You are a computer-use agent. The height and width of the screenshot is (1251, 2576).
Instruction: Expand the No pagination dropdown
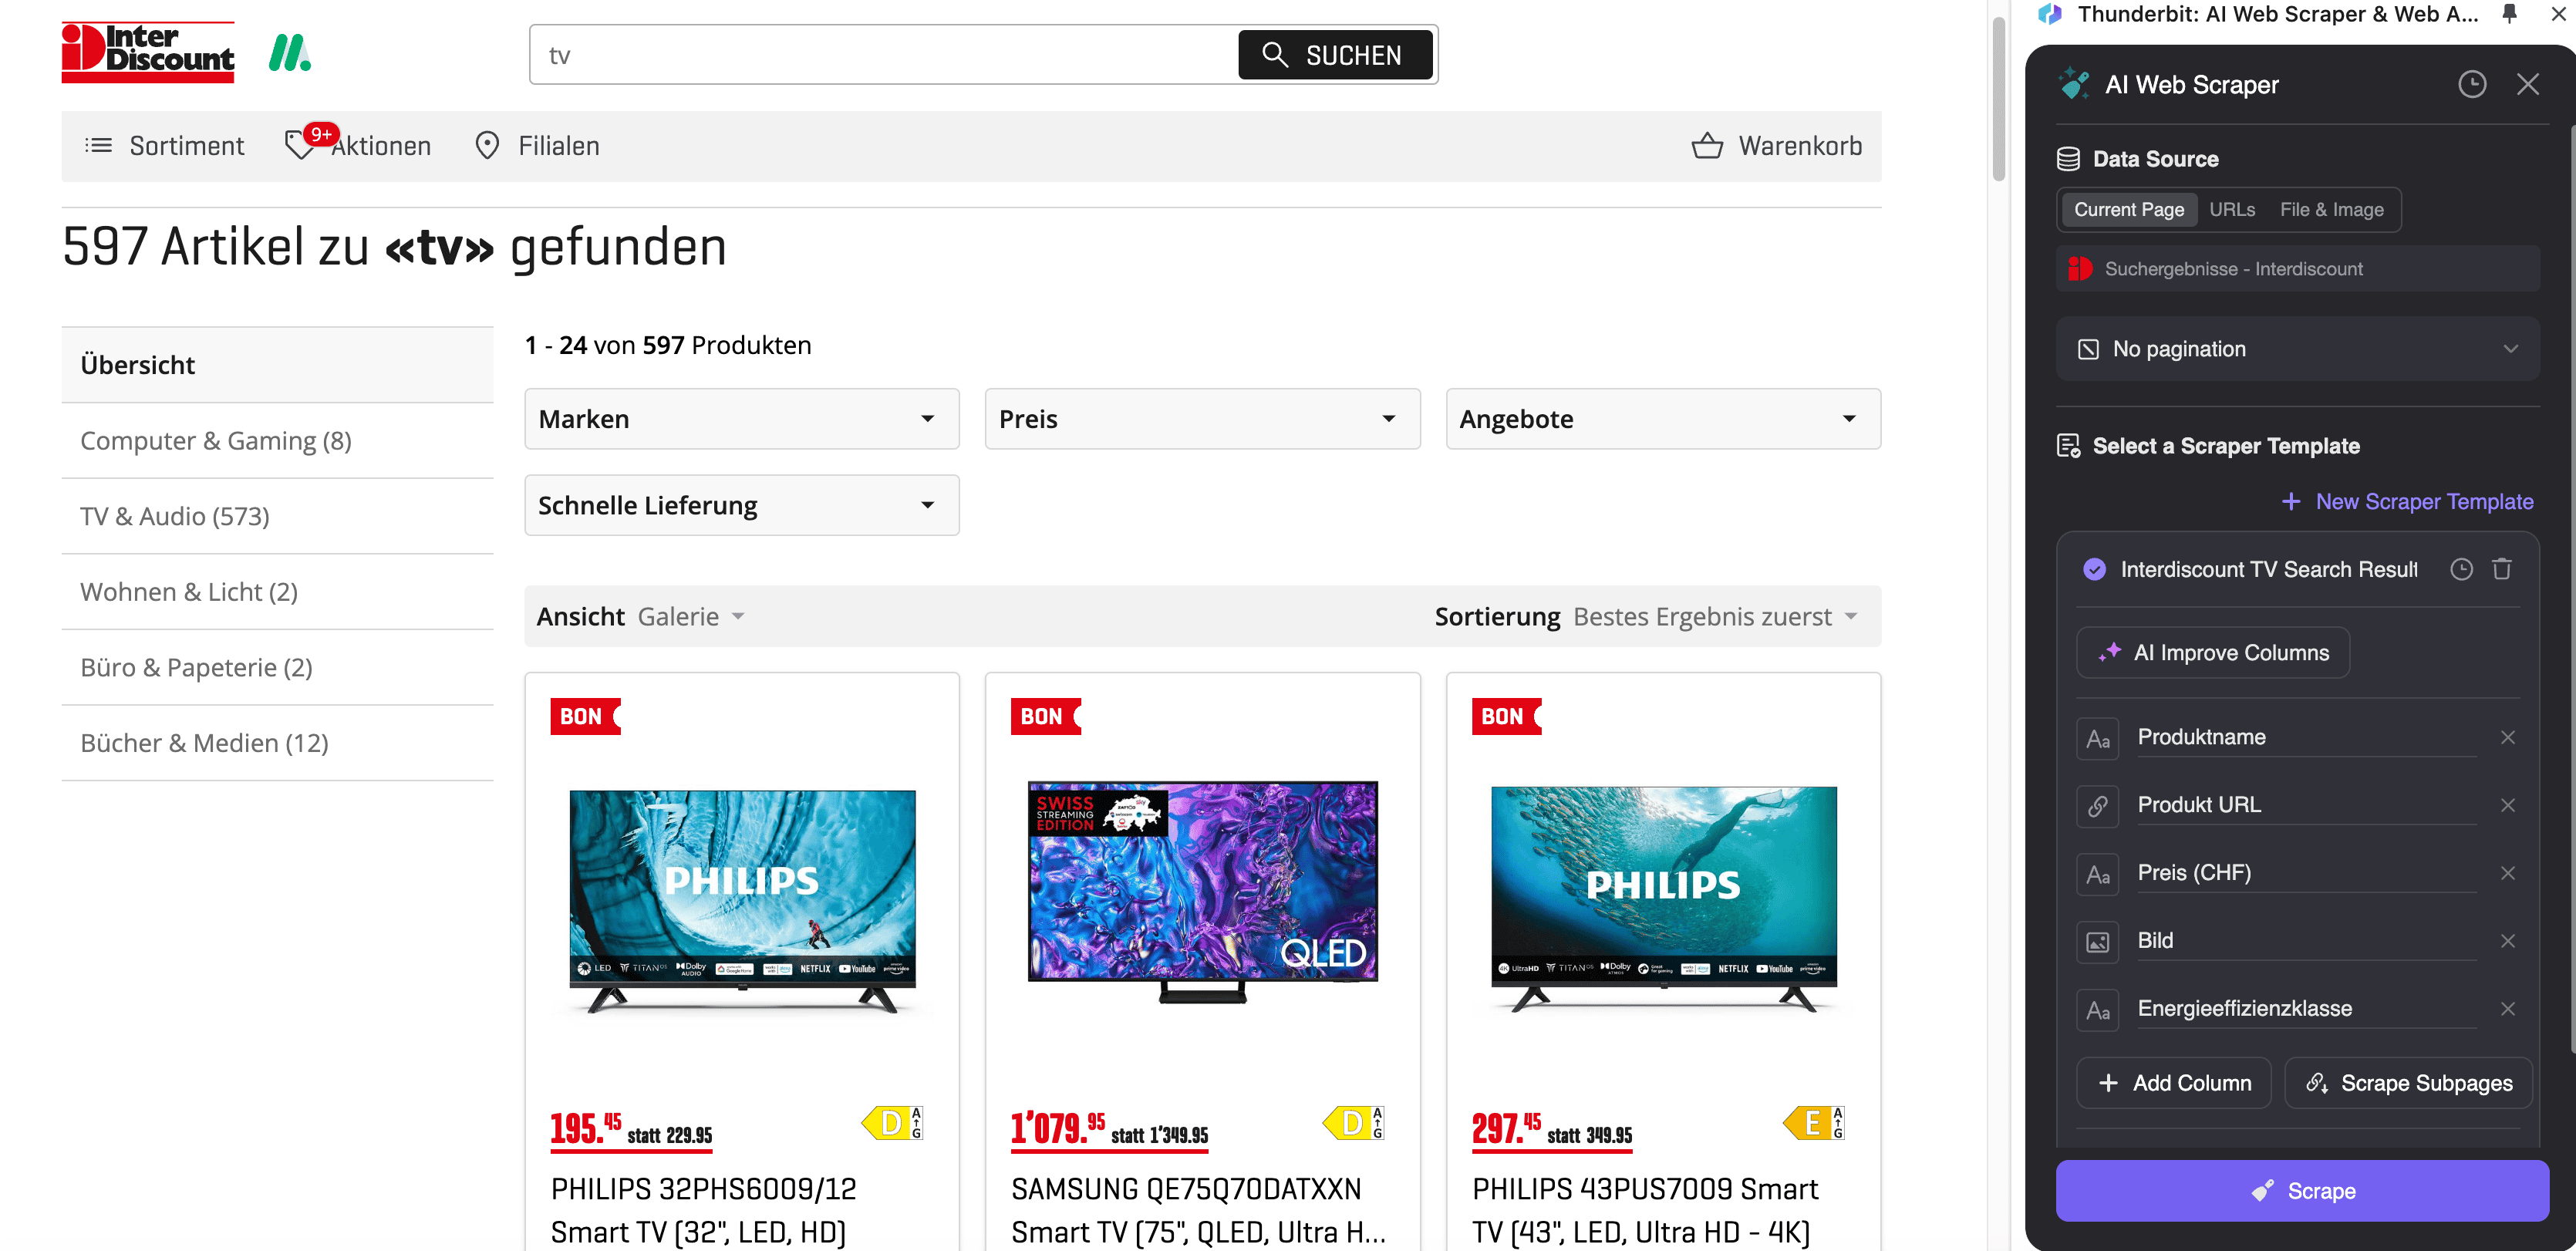[2297, 349]
